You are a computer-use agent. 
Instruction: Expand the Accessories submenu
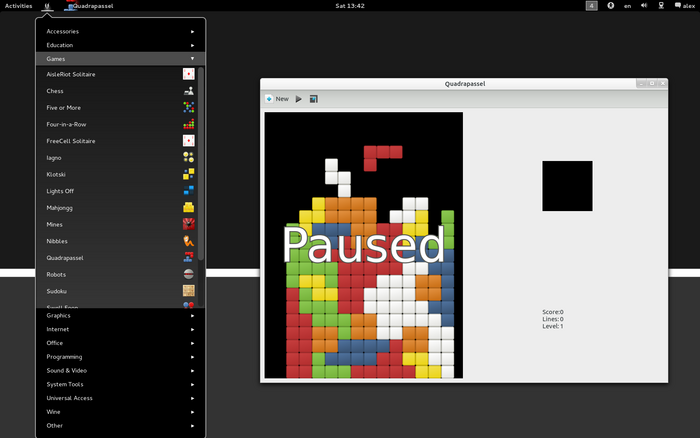point(120,31)
